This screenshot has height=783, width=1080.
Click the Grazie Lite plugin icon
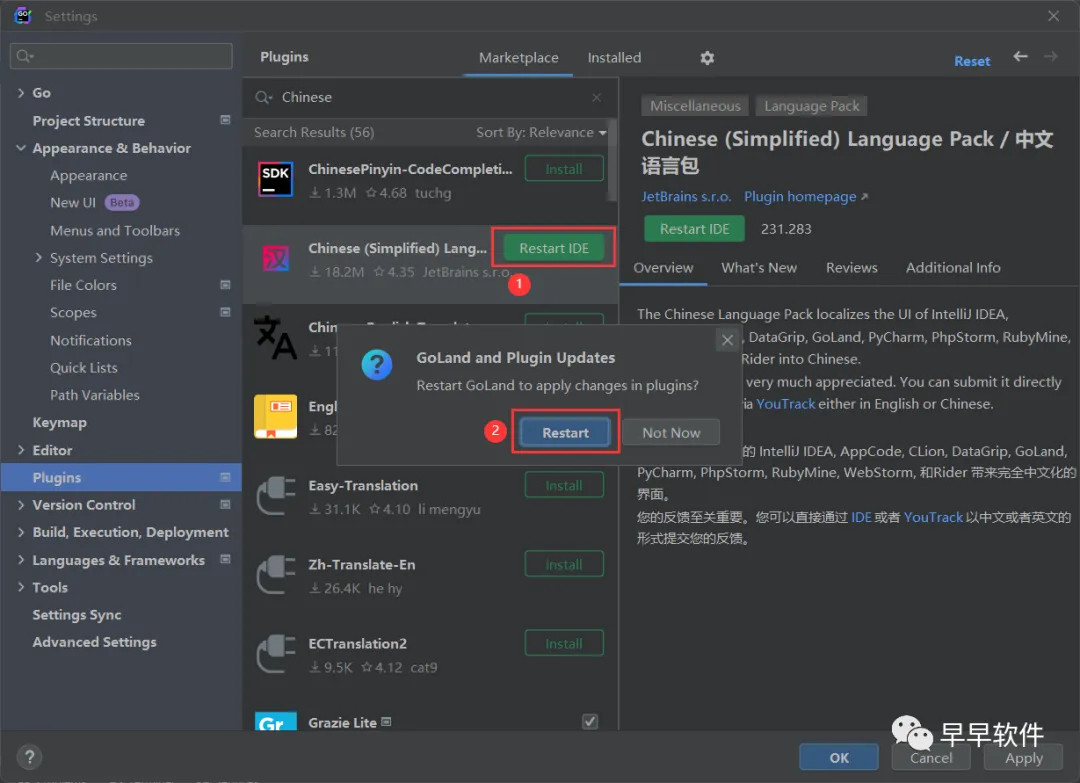click(276, 721)
